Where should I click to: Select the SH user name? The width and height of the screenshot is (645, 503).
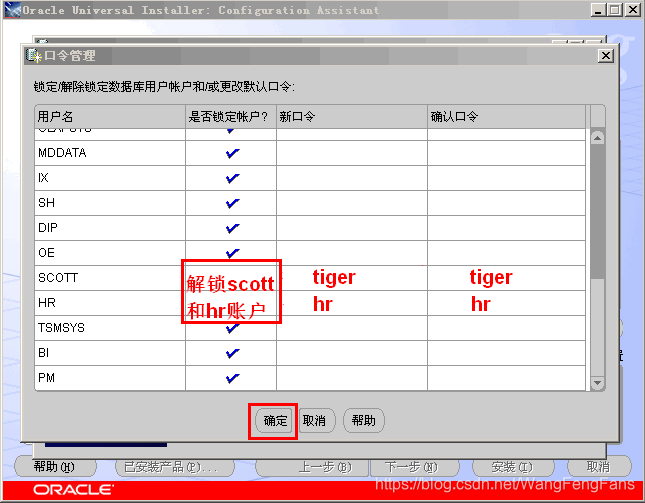[x=46, y=203]
